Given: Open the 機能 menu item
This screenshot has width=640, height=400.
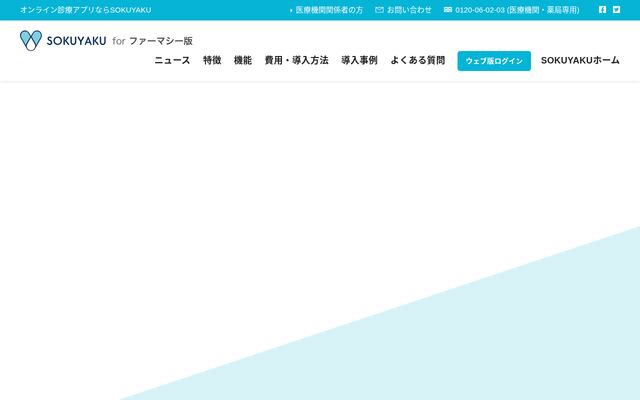Looking at the screenshot, I should pos(243,60).
